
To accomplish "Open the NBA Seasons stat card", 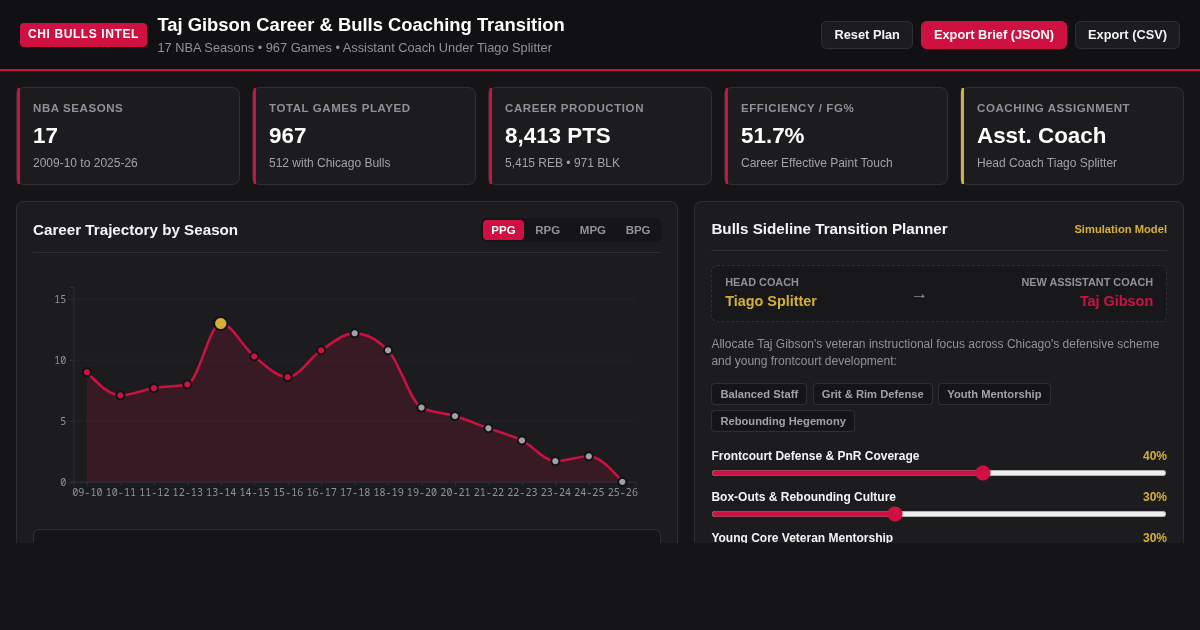I will 128,136.
